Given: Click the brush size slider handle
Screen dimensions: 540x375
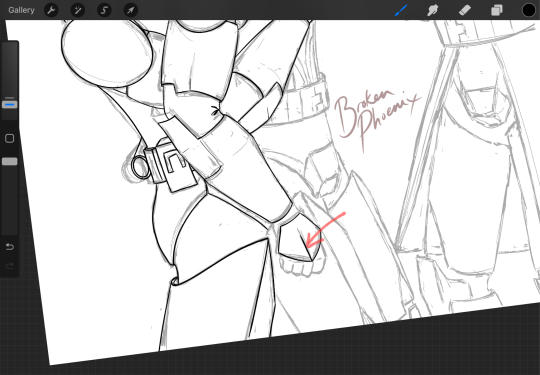Looking at the screenshot, I should 10,104.
